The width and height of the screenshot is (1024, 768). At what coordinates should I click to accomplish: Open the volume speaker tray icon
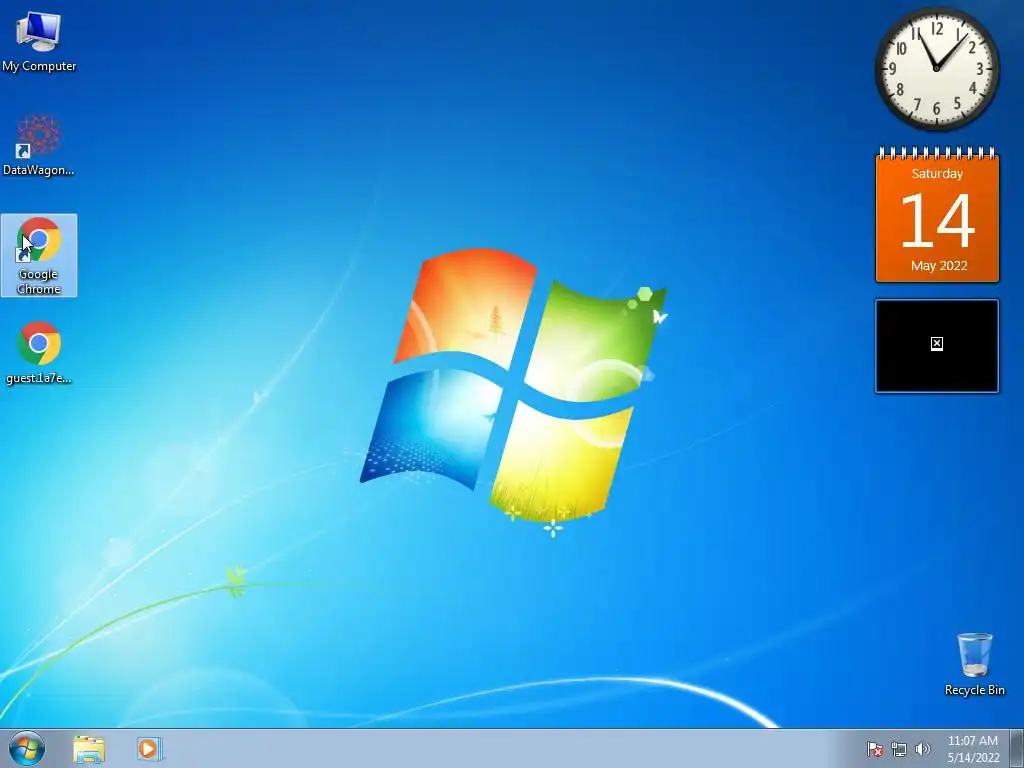click(923, 749)
